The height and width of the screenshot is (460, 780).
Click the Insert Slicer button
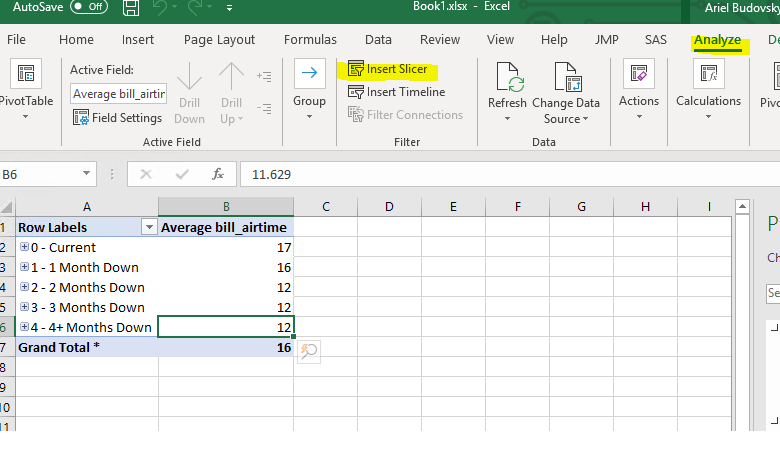pos(387,69)
